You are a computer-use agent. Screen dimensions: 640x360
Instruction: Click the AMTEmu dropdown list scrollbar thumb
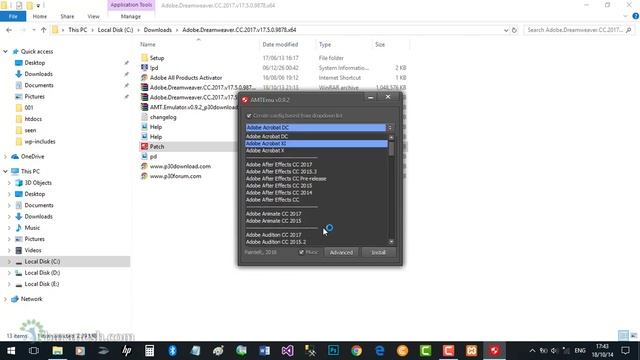click(x=391, y=149)
